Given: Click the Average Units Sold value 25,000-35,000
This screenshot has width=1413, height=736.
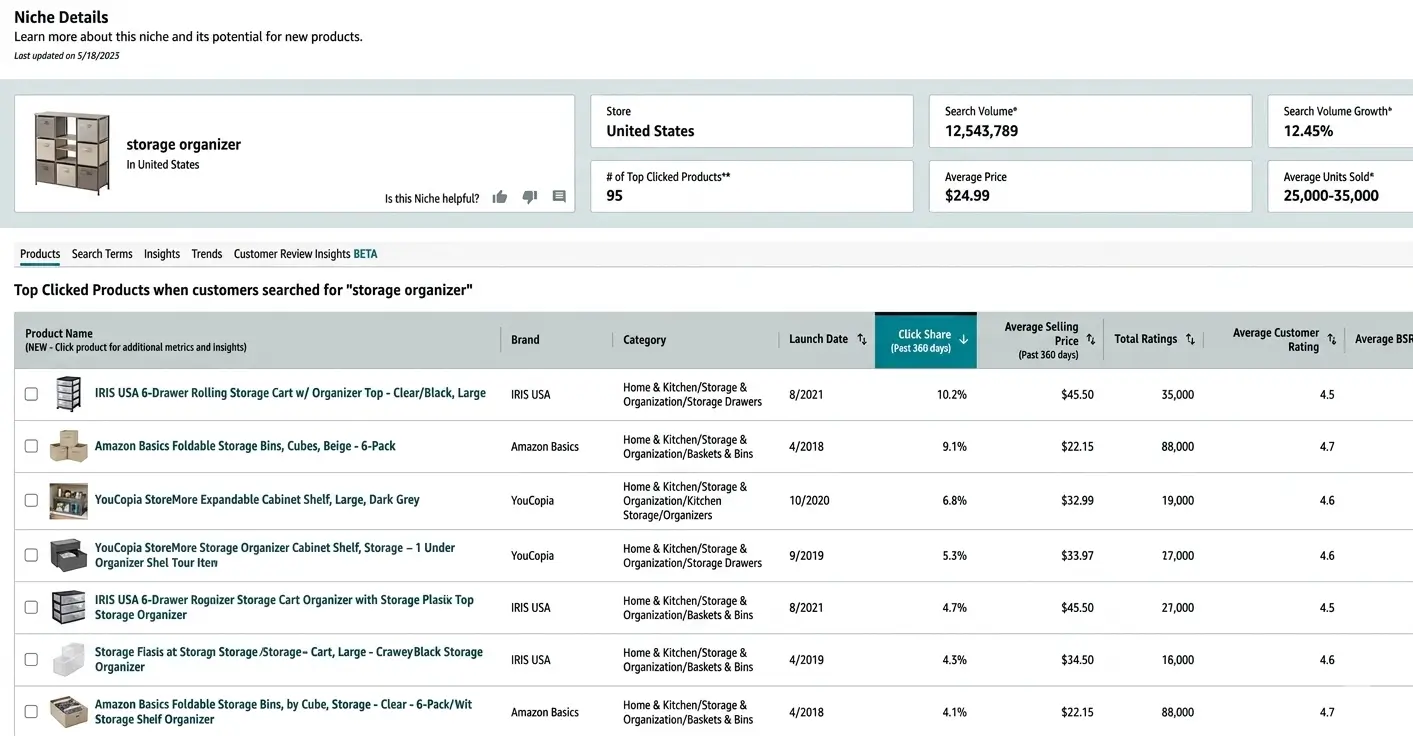Looking at the screenshot, I should (x=1331, y=196).
